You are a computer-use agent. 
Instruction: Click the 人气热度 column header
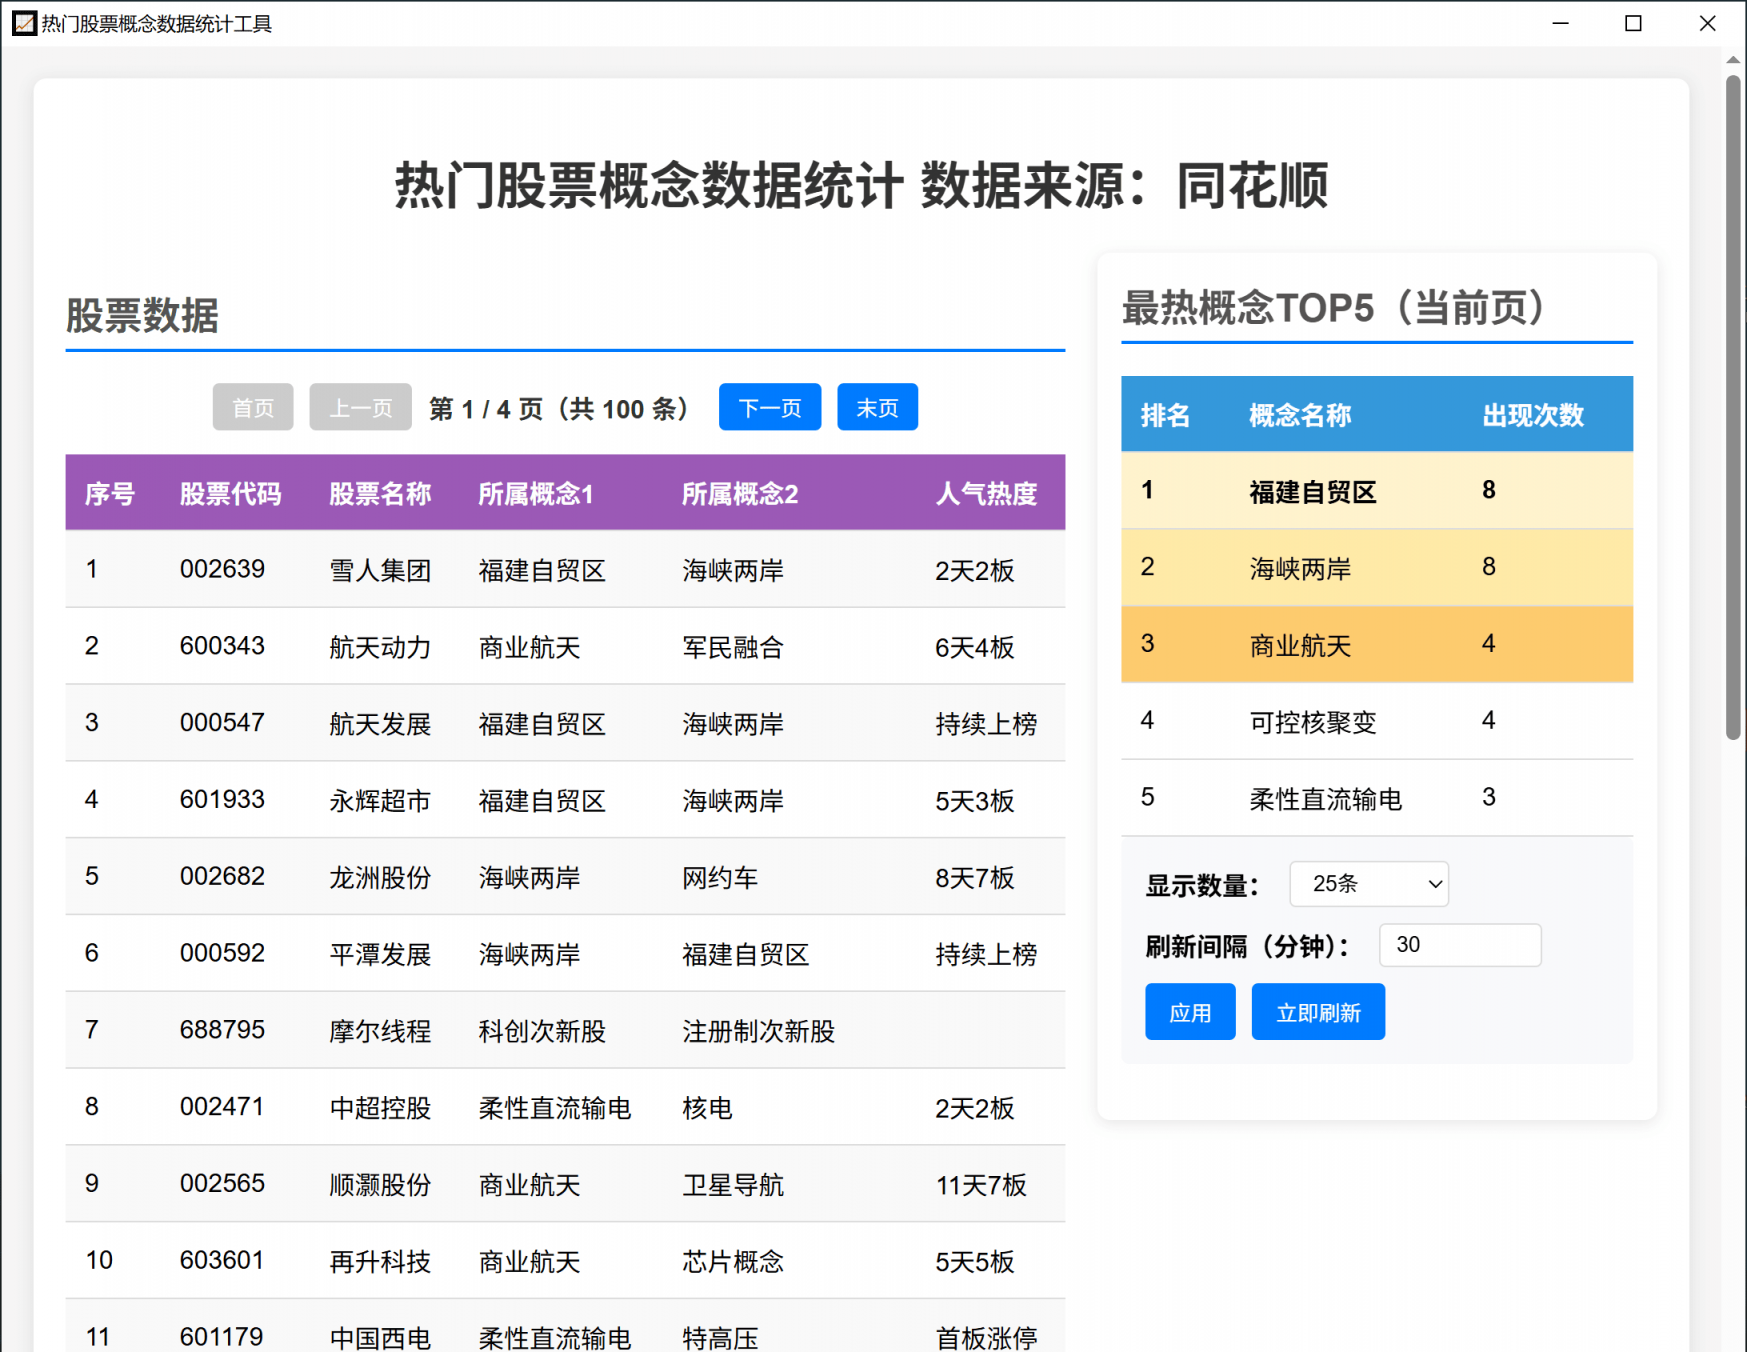[985, 493]
